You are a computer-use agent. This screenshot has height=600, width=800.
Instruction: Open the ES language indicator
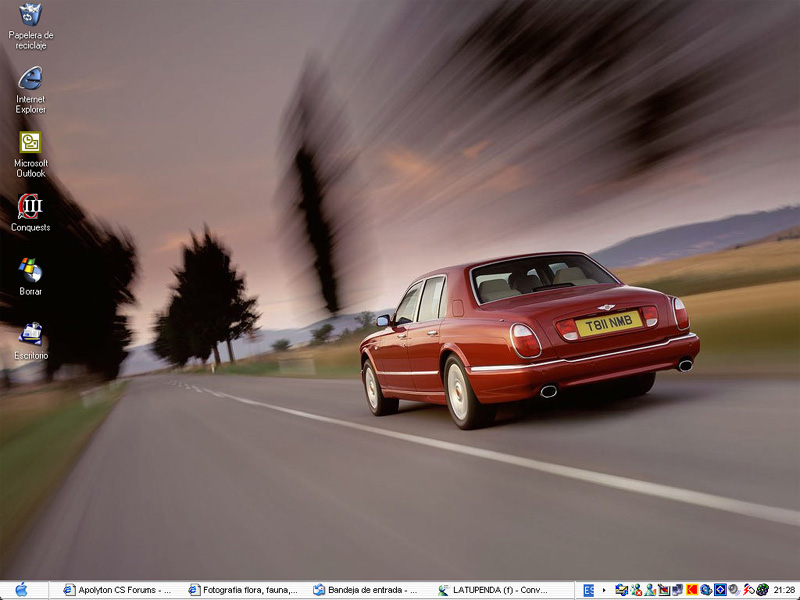589,590
